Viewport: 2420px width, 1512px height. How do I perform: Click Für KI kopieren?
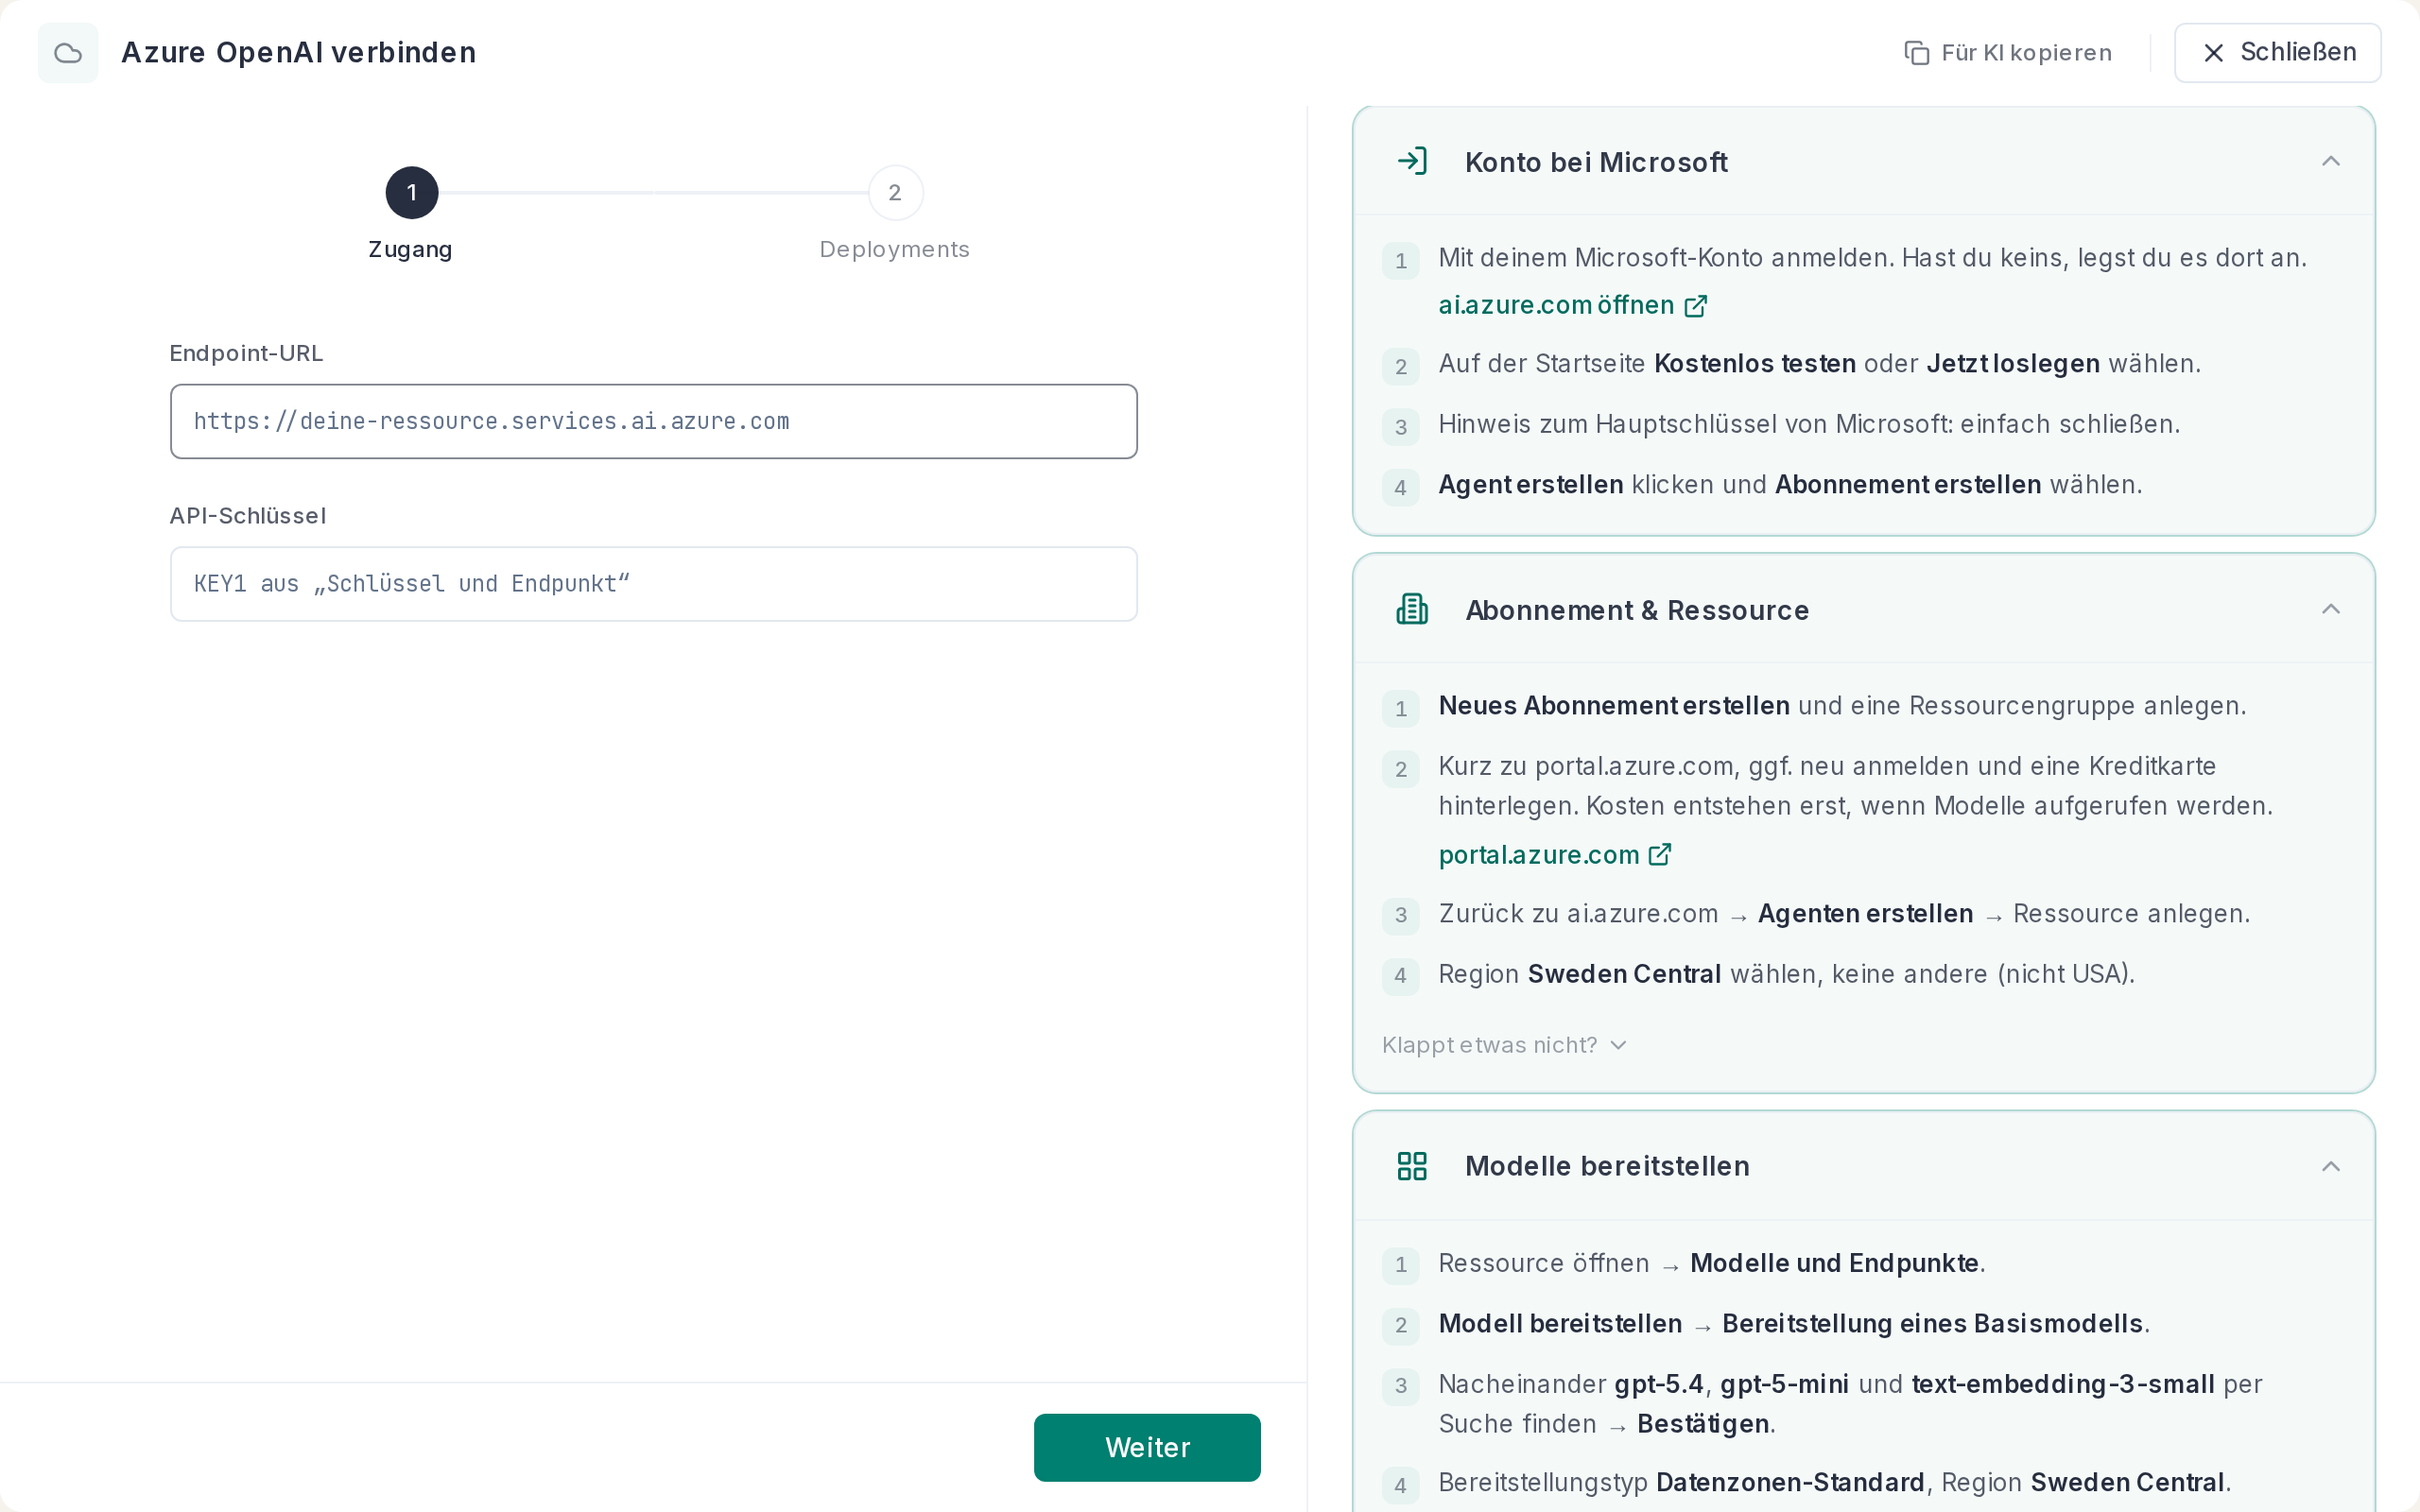(2008, 53)
